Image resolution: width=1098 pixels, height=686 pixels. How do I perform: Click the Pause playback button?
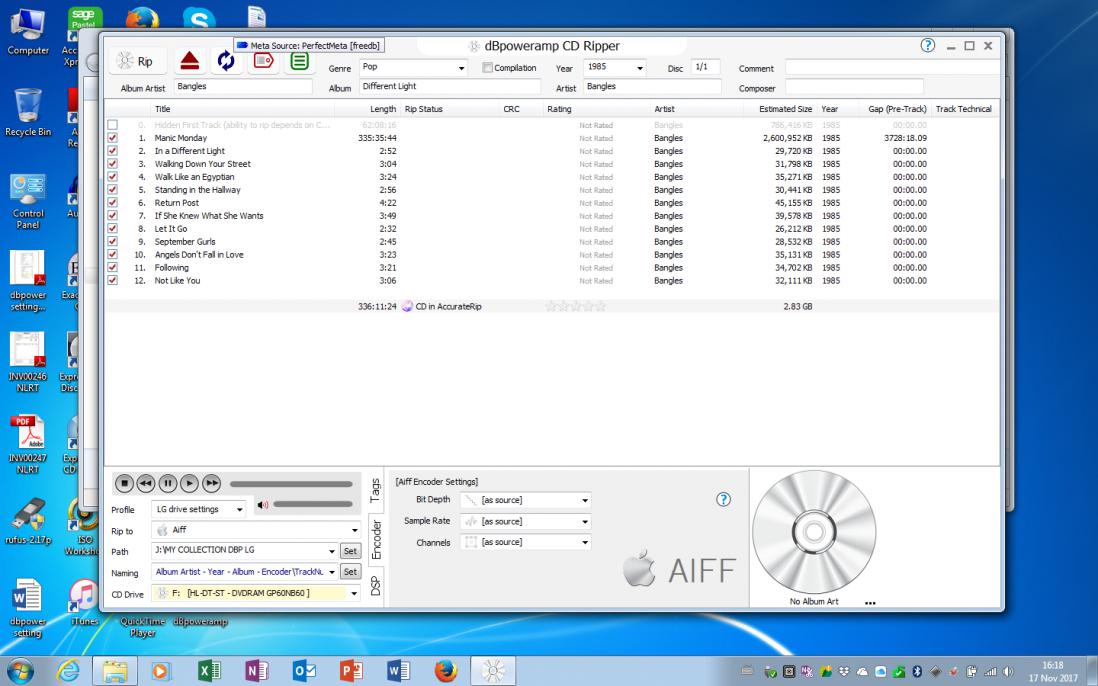[167, 483]
